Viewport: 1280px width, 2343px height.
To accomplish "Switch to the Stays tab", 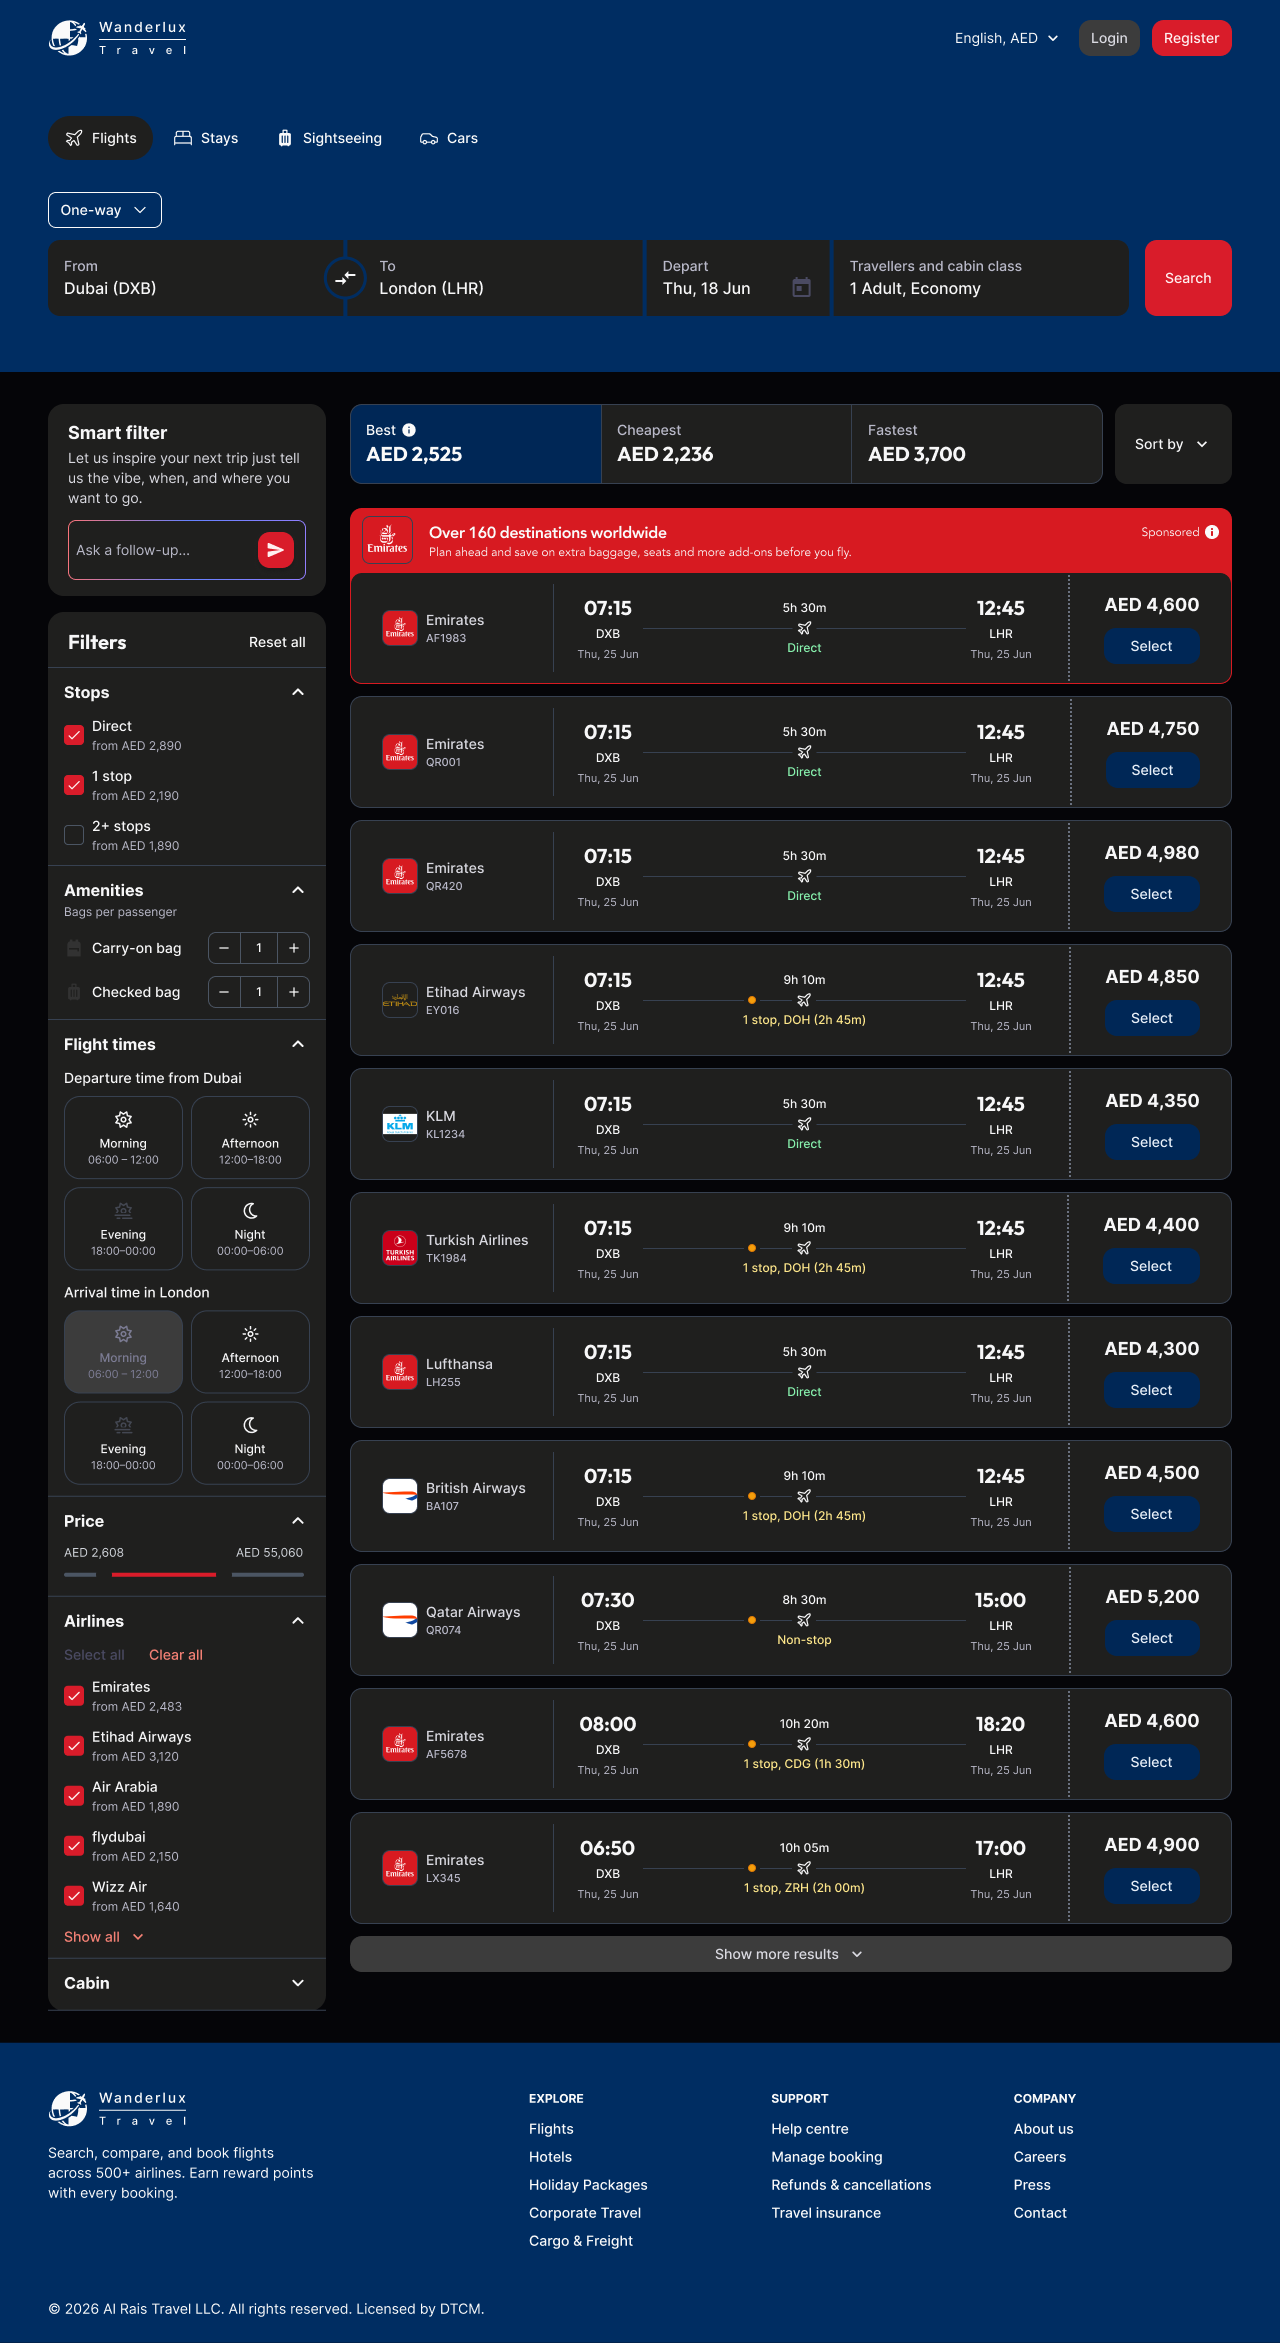I will click(x=206, y=138).
